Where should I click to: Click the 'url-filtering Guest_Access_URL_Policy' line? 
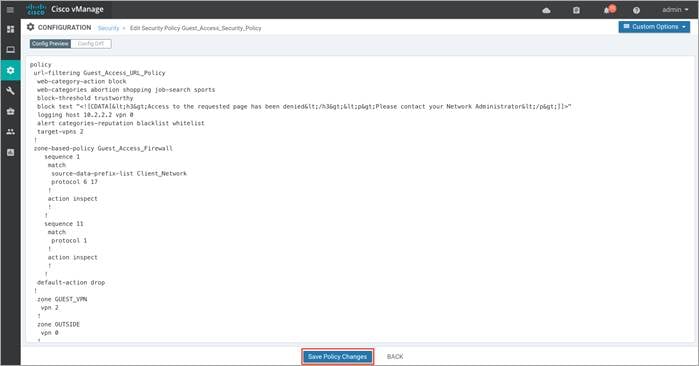99,73
